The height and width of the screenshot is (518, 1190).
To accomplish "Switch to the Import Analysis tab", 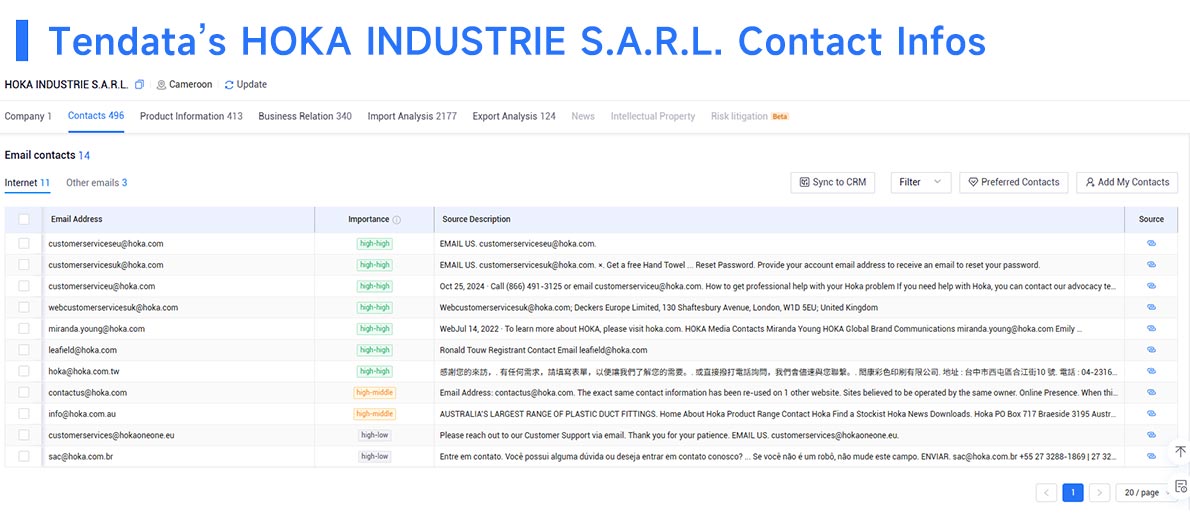I will (x=412, y=116).
